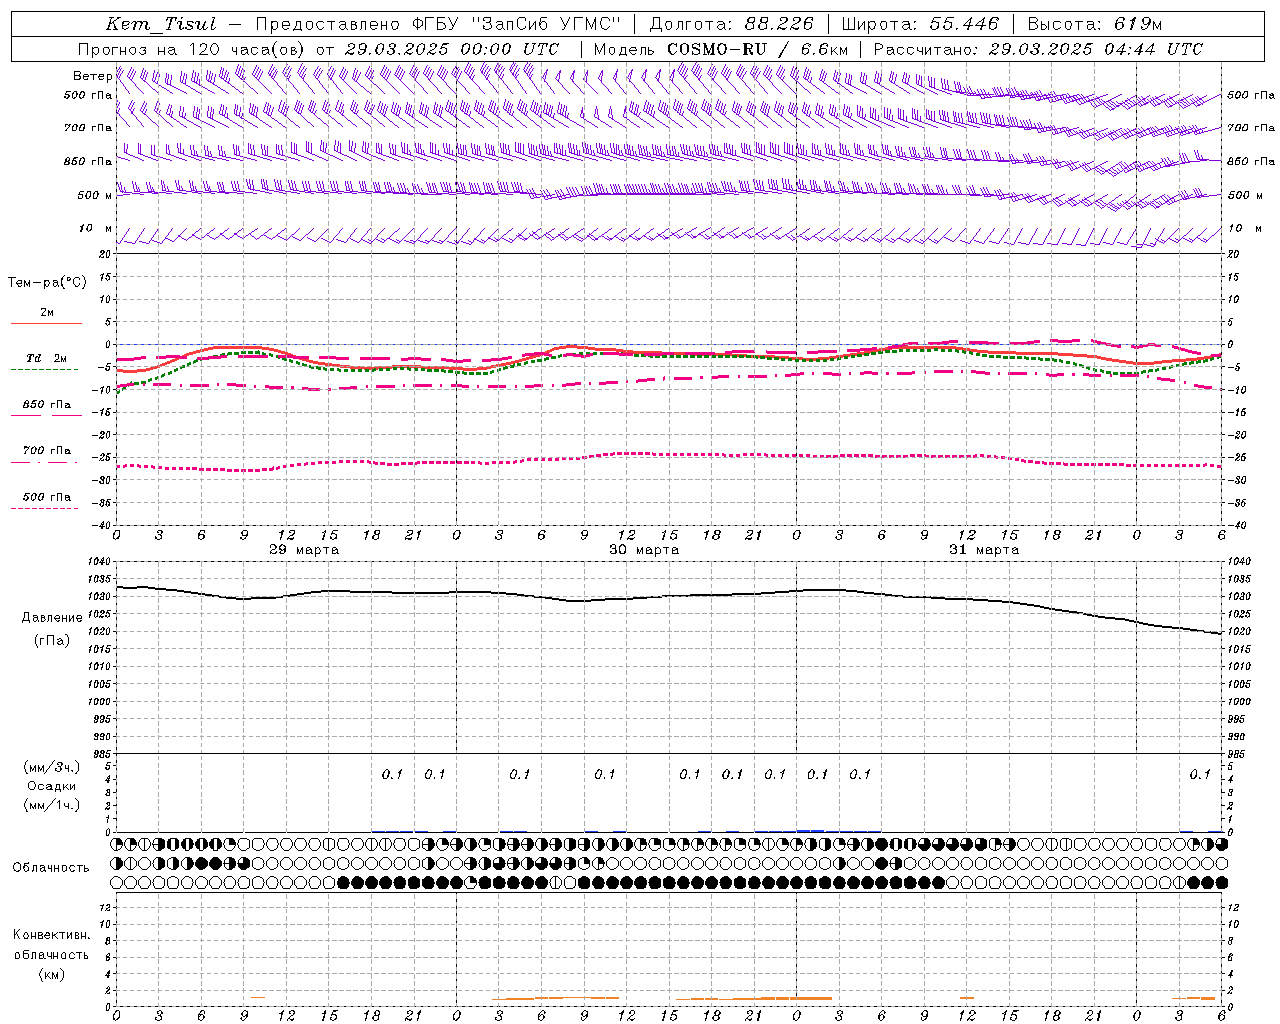
Task: Click the Тем-ра(°C) axis label
Action: (47, 283)
